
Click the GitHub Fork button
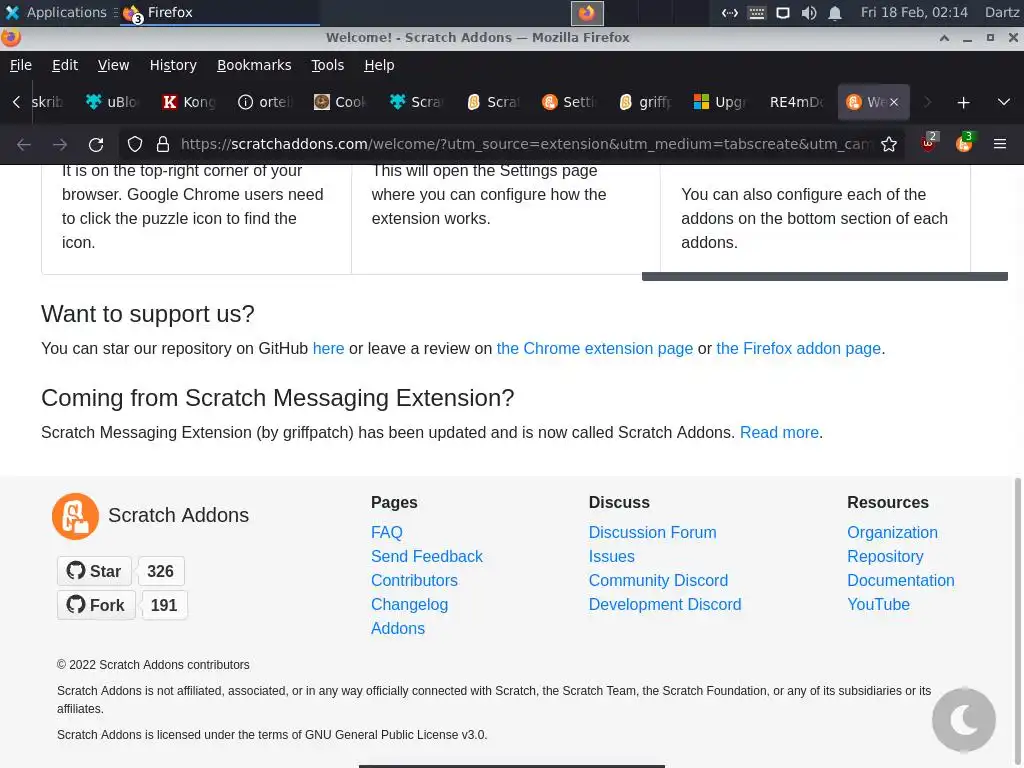coord(96,605)
